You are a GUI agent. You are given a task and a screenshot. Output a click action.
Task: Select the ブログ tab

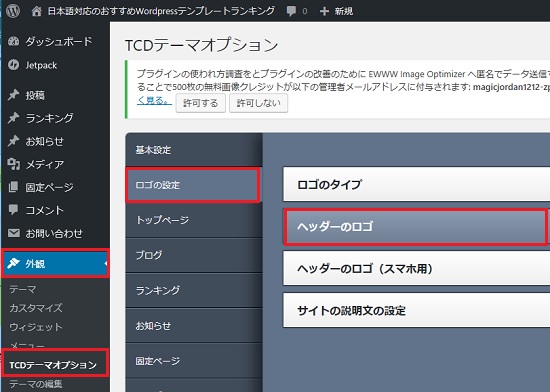click(194, 255)
